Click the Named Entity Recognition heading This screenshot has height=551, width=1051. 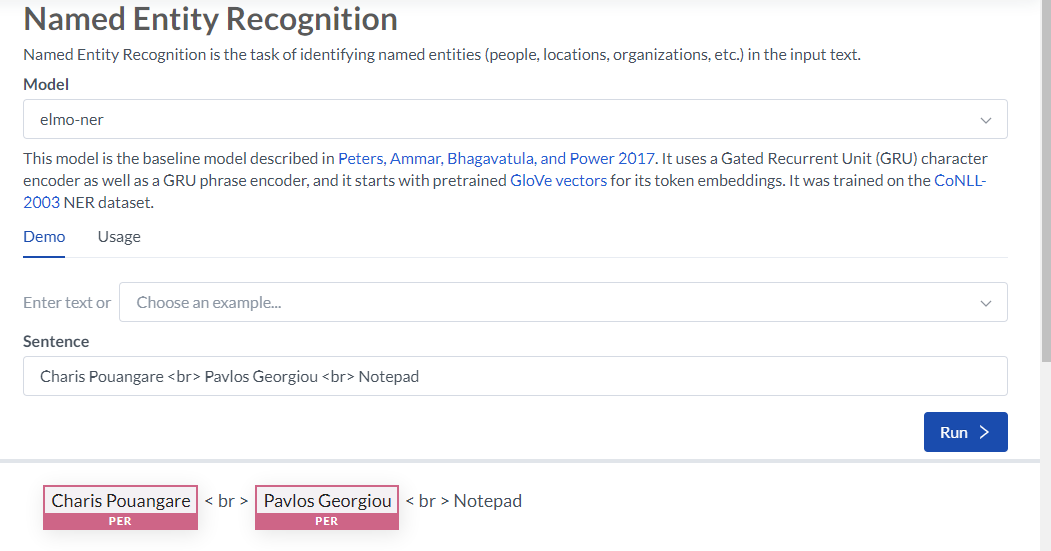click(x=210, y=18)
